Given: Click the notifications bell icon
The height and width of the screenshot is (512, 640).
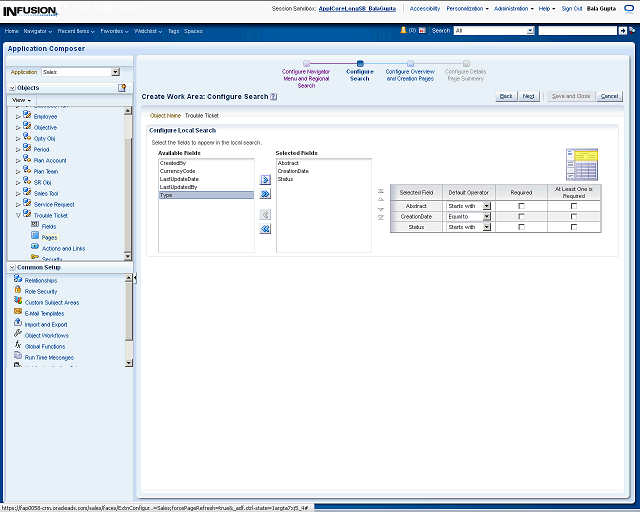Looking at the screenshot, I should 404,31.
